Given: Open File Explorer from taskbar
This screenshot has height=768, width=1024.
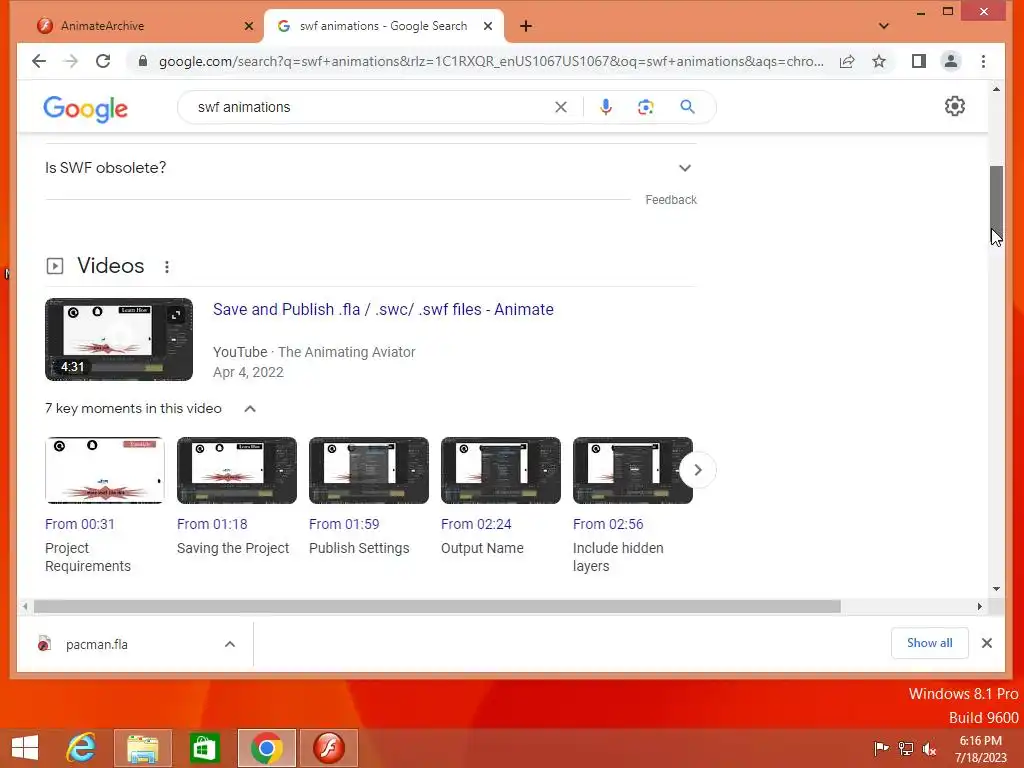Looking at the screenshot, I should tap(142, 748).
